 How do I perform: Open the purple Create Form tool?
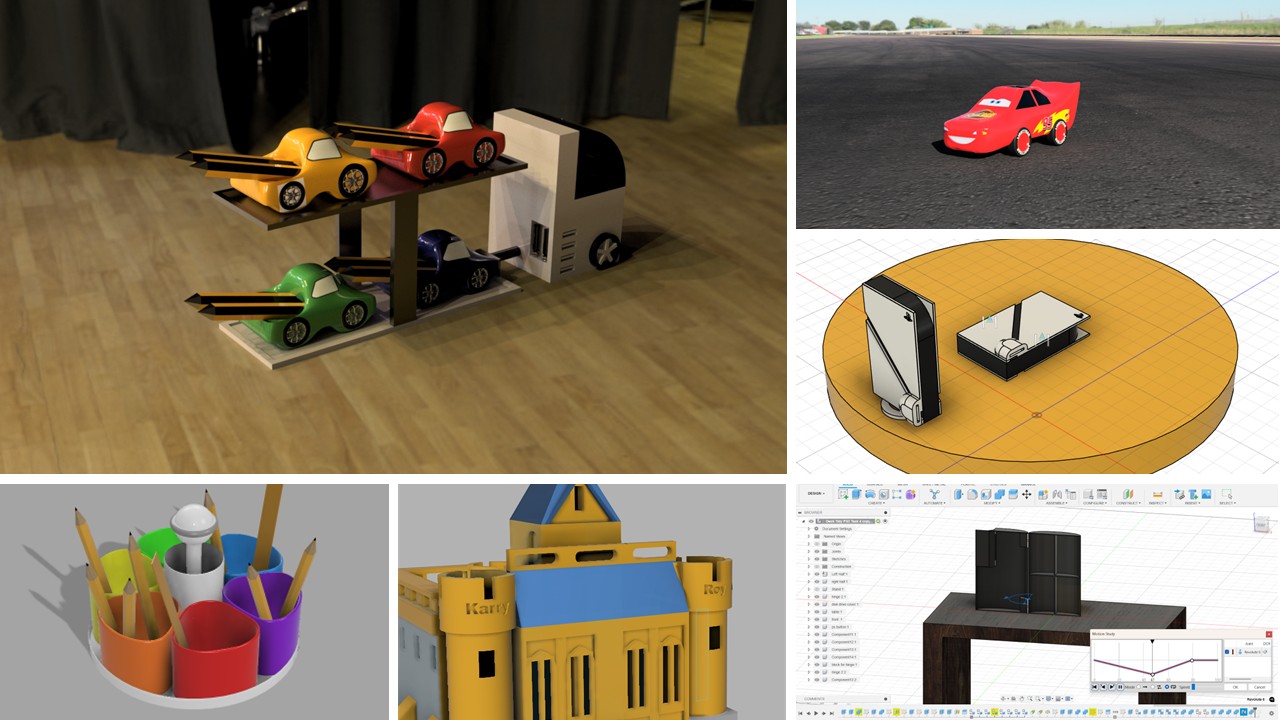tap(910, 494)
